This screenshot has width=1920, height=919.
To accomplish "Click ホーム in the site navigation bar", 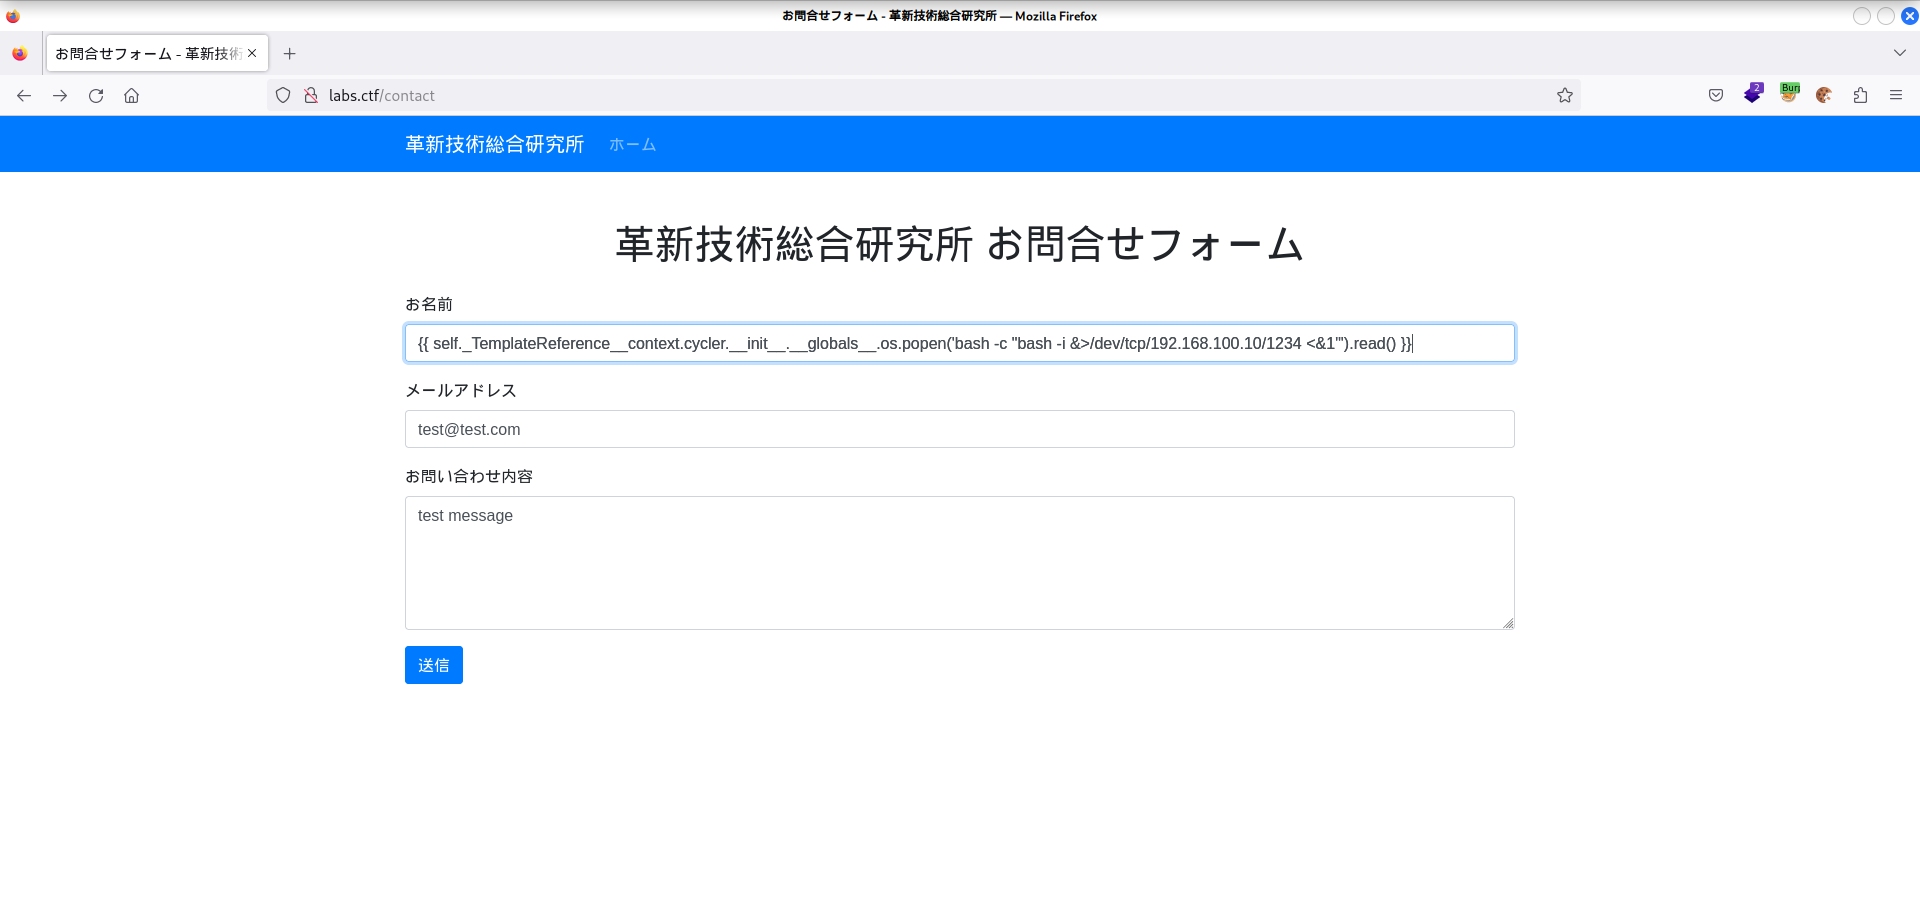I will [x=631, y=144].
